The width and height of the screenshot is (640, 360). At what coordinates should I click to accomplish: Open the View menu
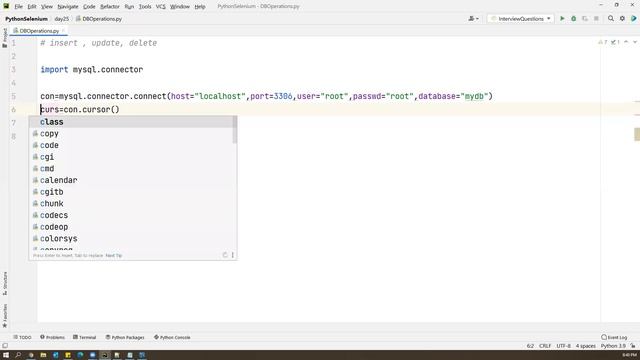47,7
